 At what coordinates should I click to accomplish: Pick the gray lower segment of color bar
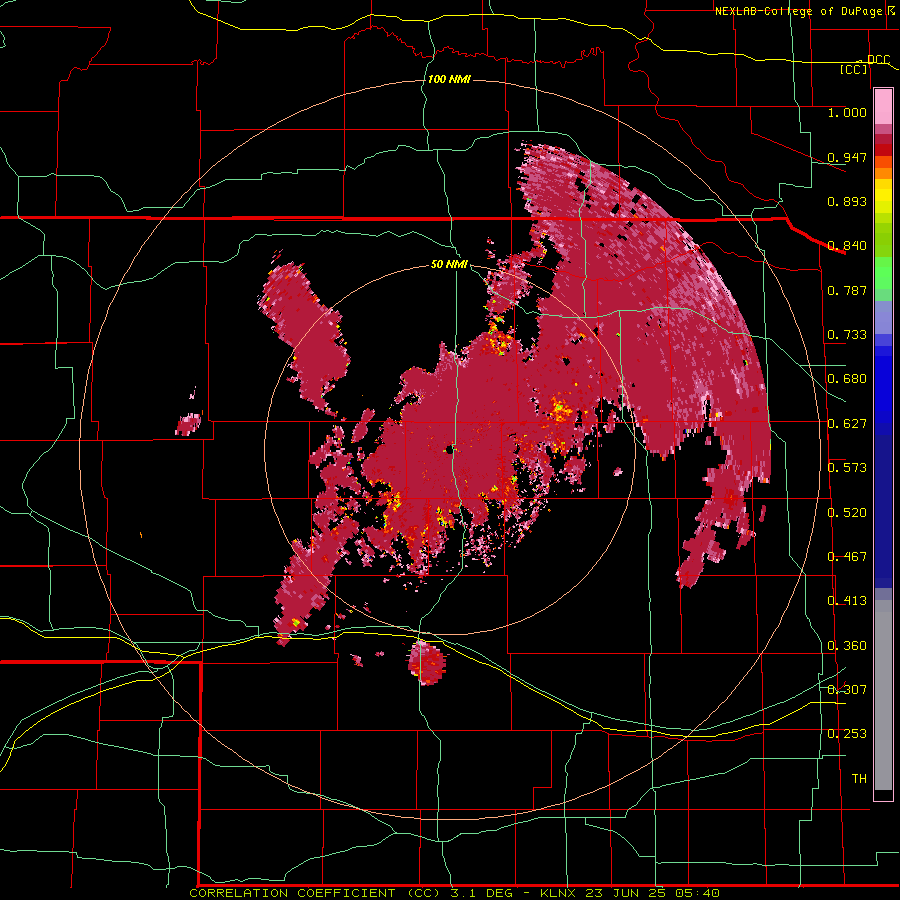883,695
